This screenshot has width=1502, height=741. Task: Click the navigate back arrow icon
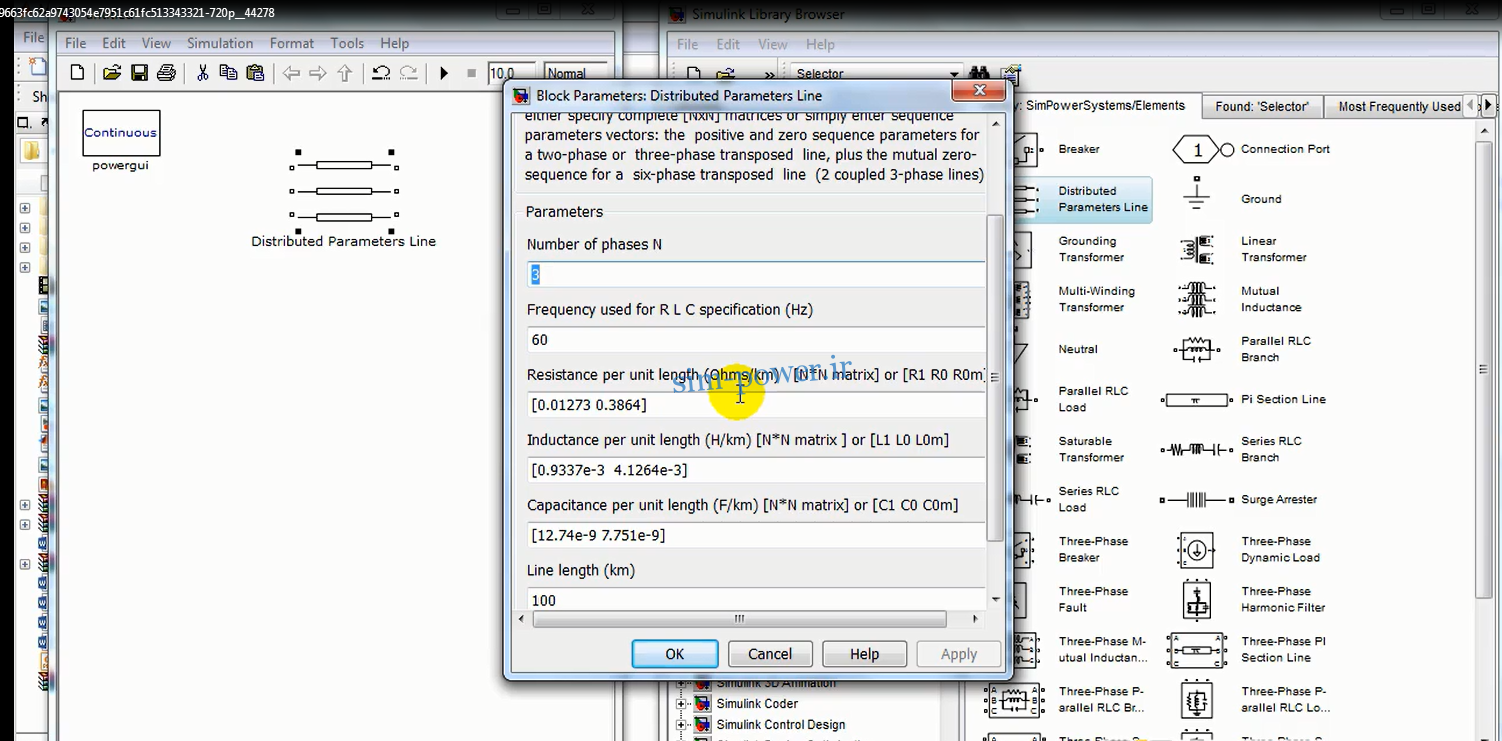coord(291,73)
